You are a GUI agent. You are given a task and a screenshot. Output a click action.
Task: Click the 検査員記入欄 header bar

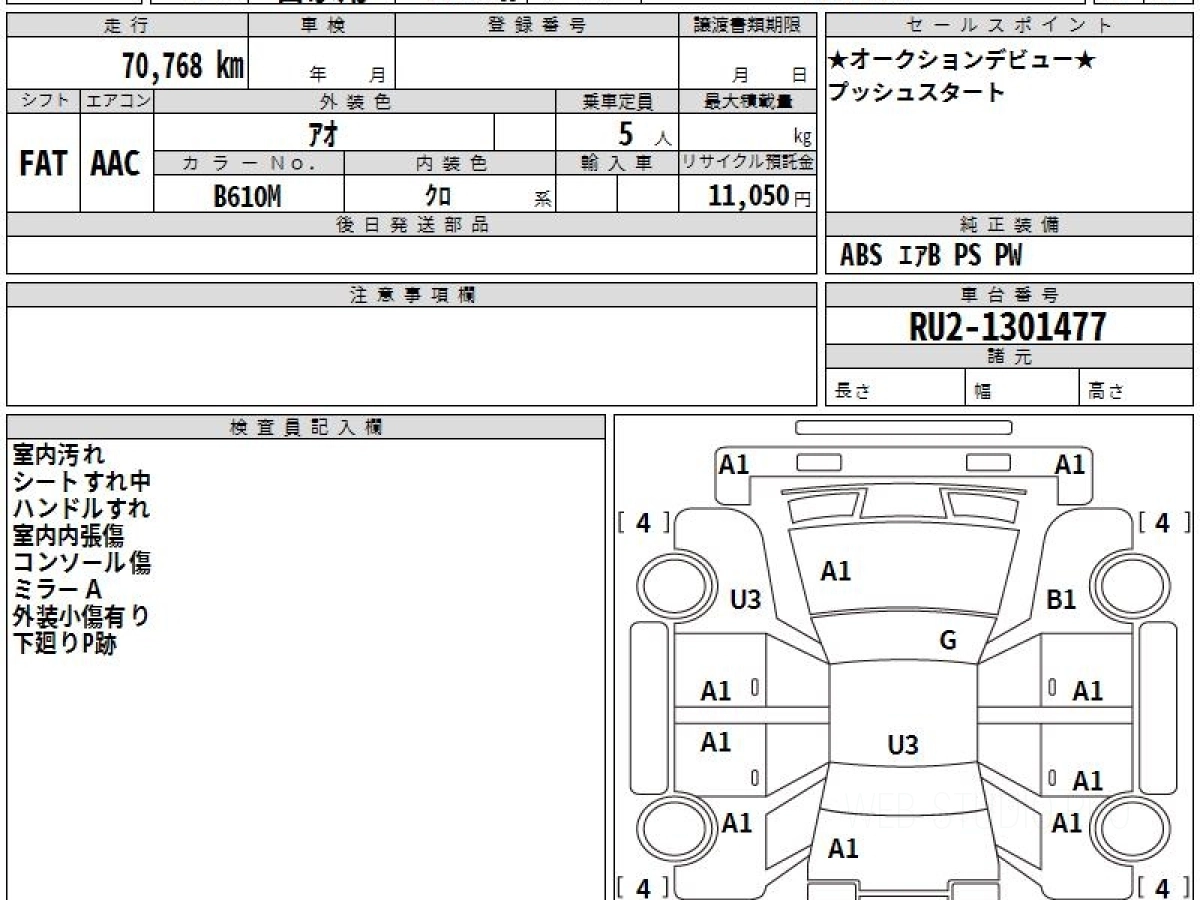[x=306, y=427]
